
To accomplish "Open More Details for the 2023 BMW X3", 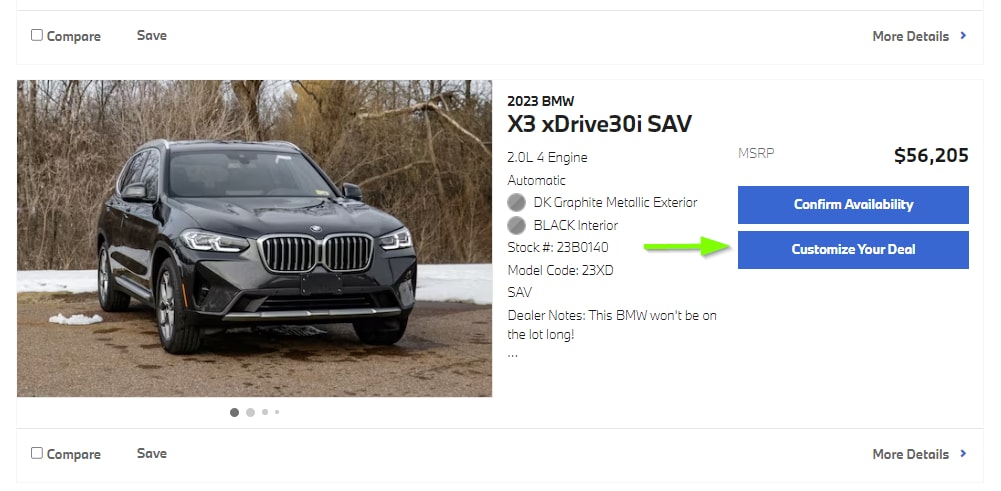I will (x=910, y=454).
